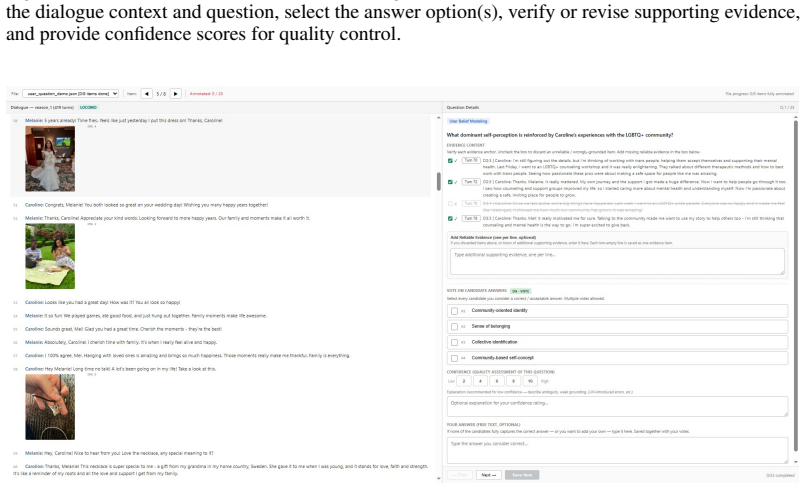Uncheck the Turn 70 evidence checkbox
The image size is (806, 489).
click(x=450, y=161)
